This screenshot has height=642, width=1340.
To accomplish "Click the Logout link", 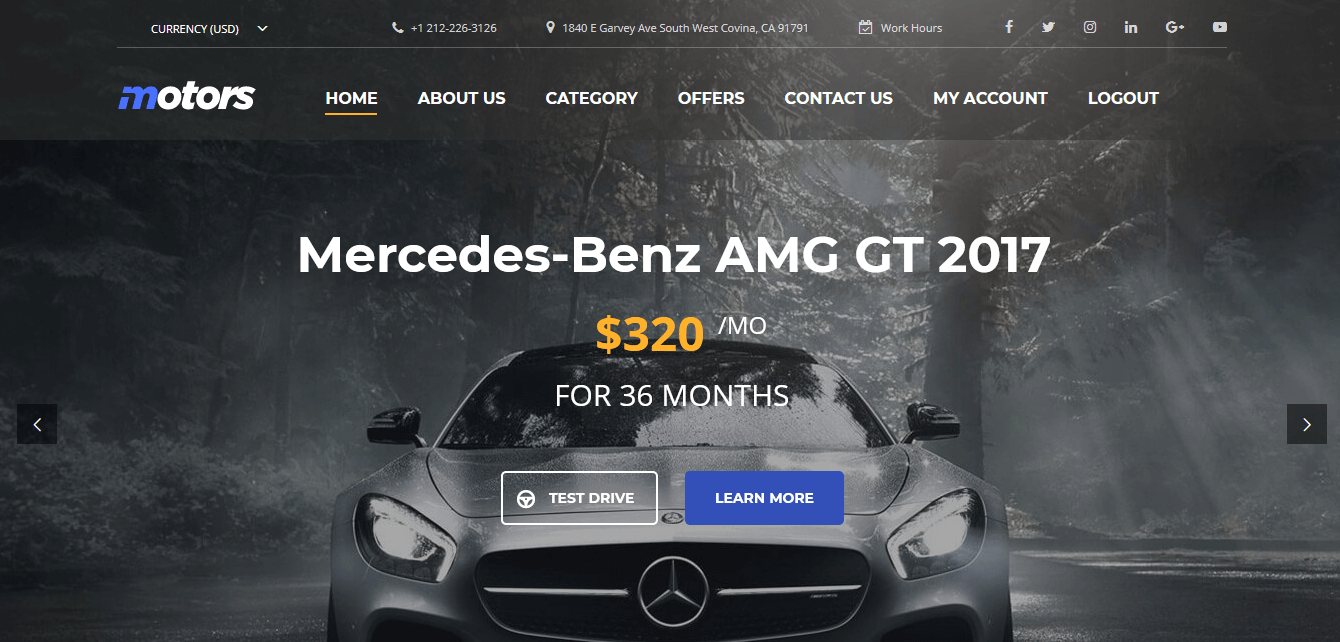I will pos(1123,98).
